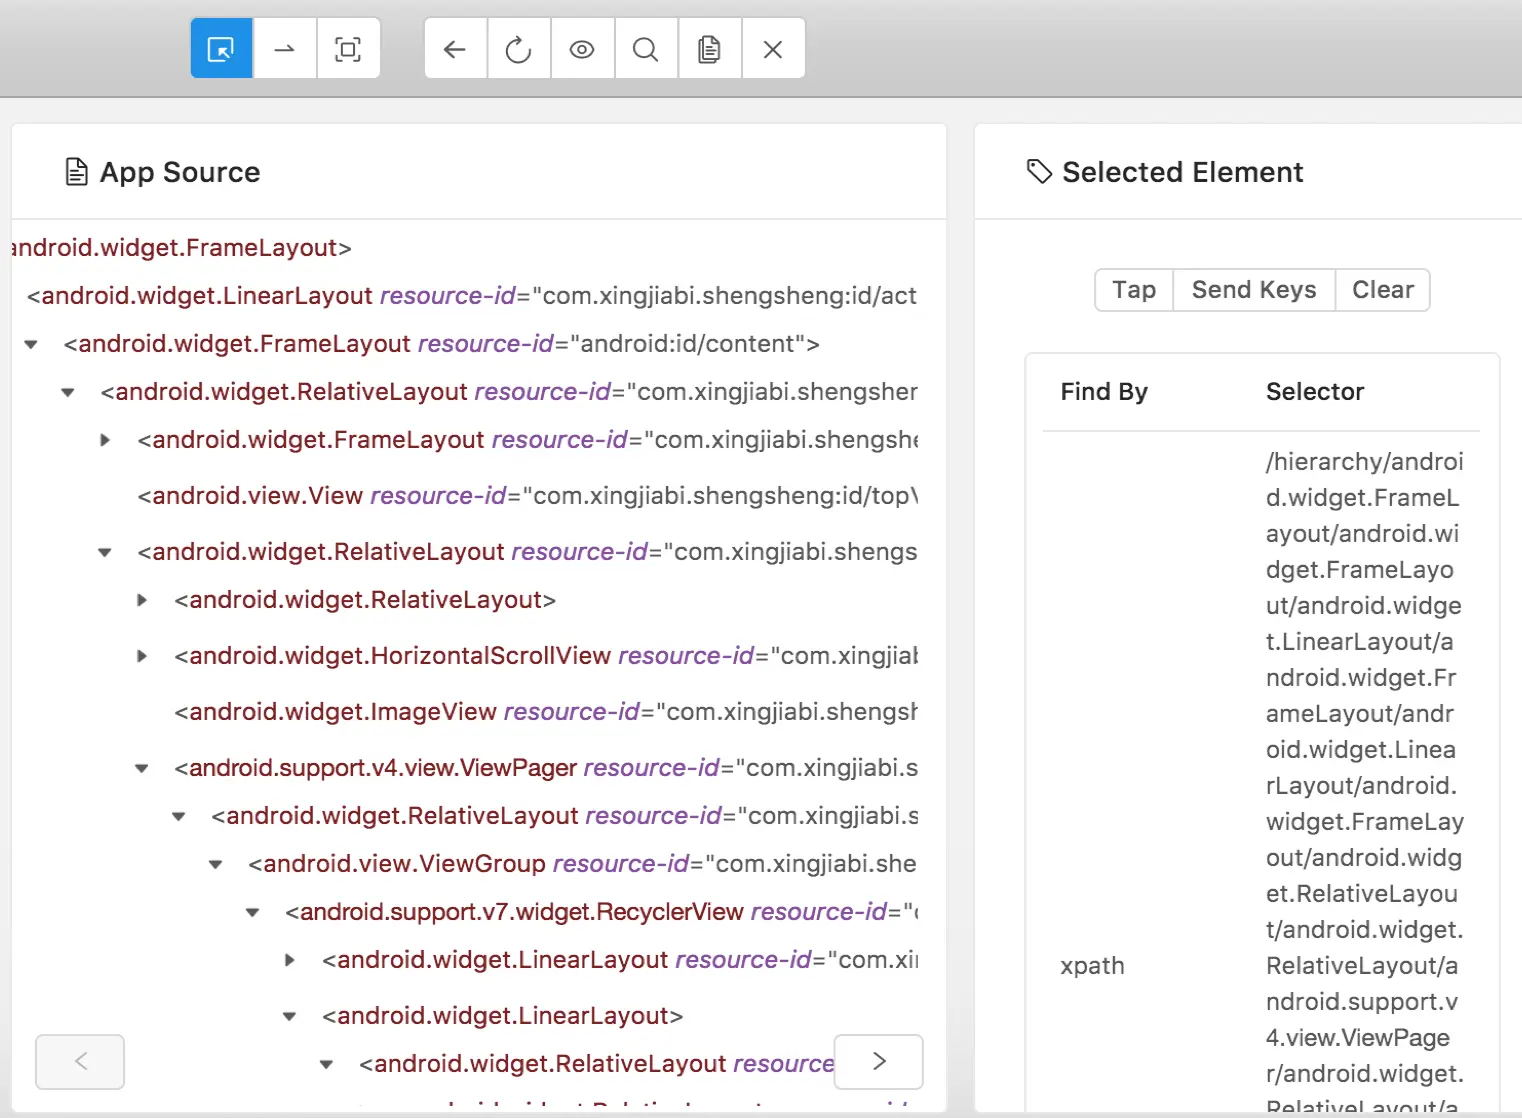
Task: Toggle recording with the eye icon
Action: 582,49
